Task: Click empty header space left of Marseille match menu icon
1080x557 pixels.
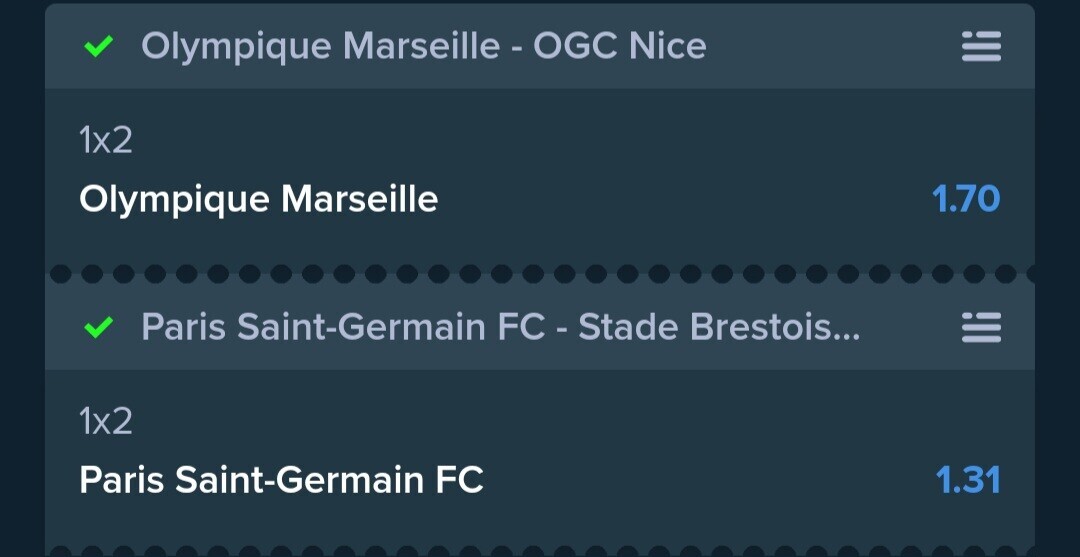Action: [833, 47]
